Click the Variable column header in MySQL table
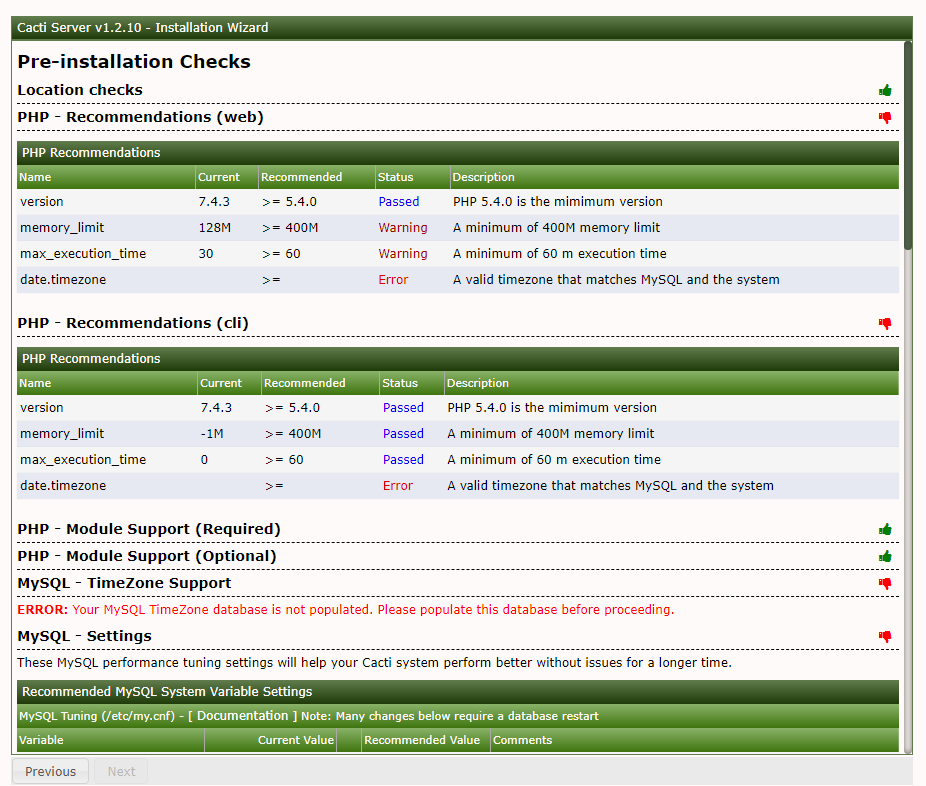This screenshot has width=926, height=786. [110, 740]
